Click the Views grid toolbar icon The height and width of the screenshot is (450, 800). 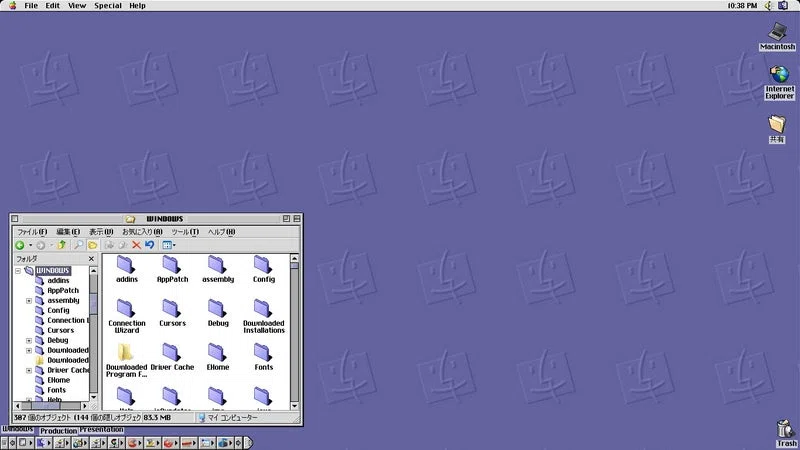[166, 245]
